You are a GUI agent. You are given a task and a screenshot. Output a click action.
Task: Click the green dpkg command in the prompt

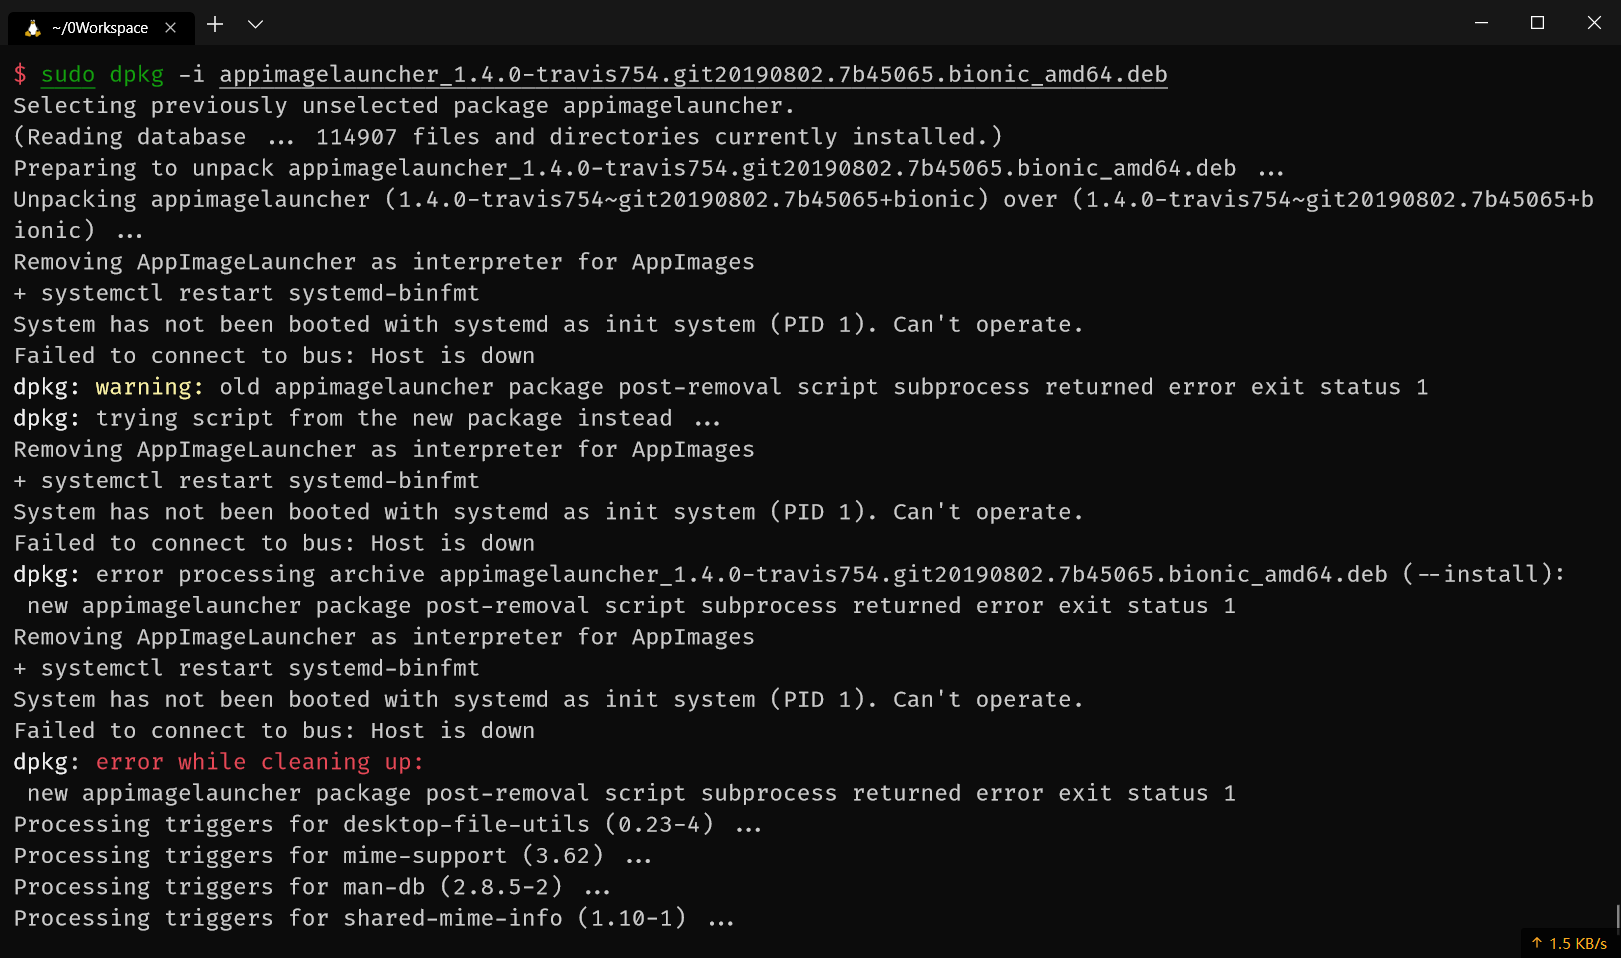click(x=138, y=73)
